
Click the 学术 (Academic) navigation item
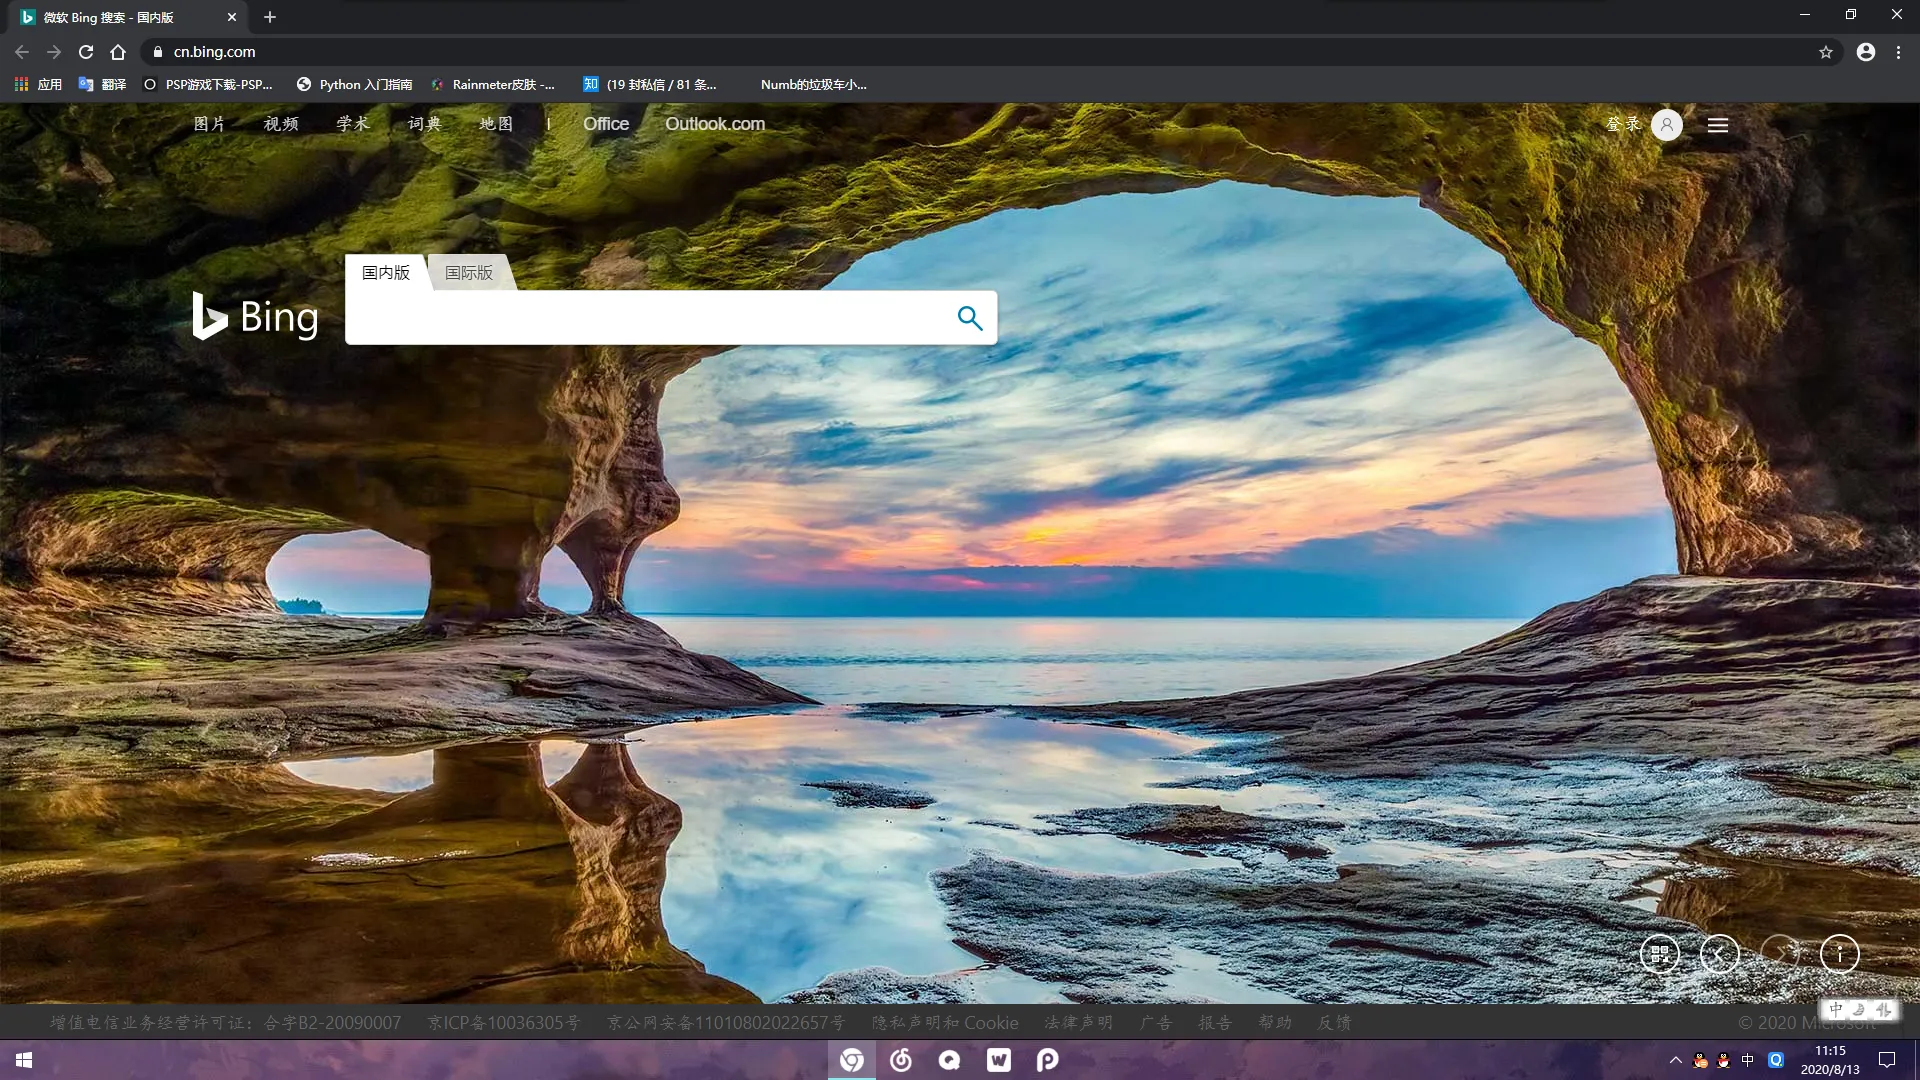tap(352, 123)
